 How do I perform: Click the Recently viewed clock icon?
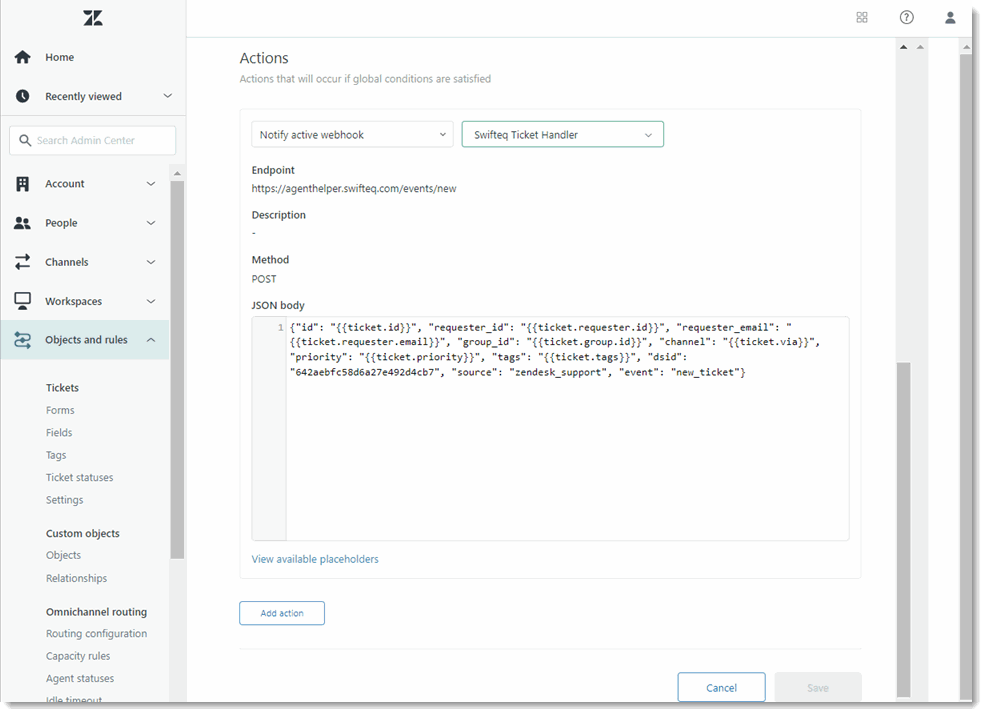[23, 96]
